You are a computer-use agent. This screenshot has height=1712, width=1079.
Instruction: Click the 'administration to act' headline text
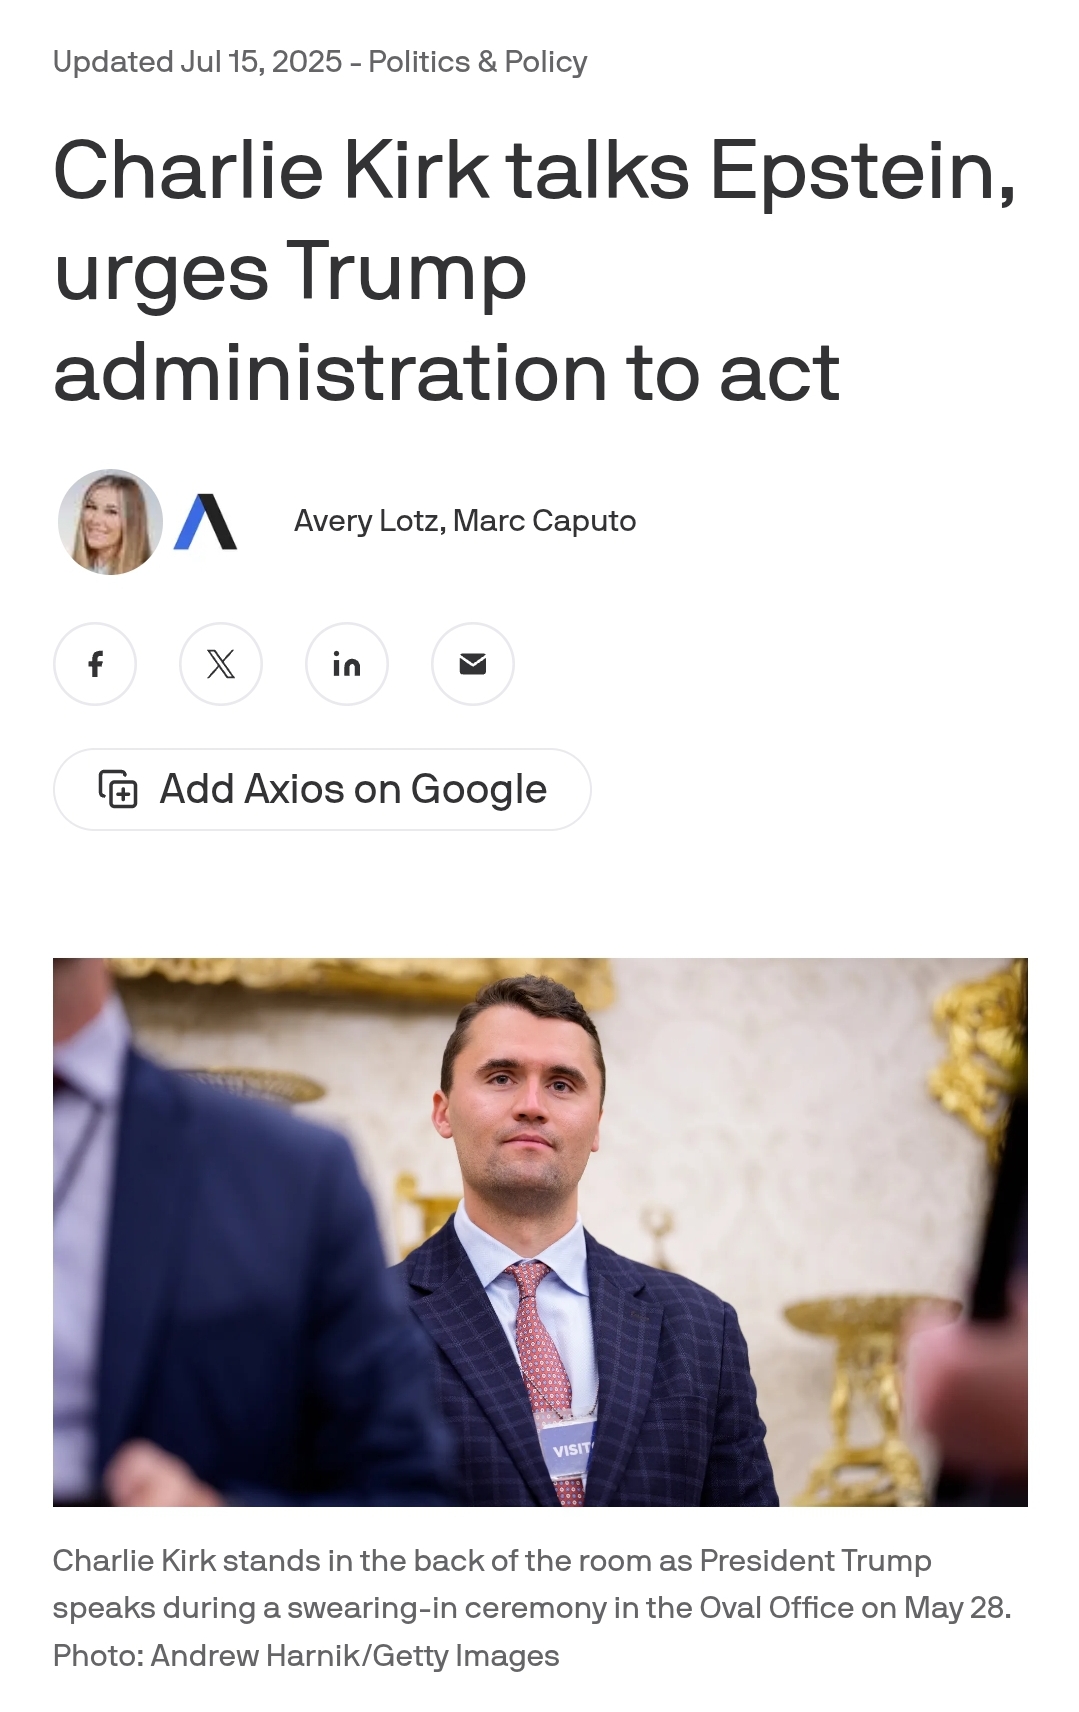pos(447,373)
